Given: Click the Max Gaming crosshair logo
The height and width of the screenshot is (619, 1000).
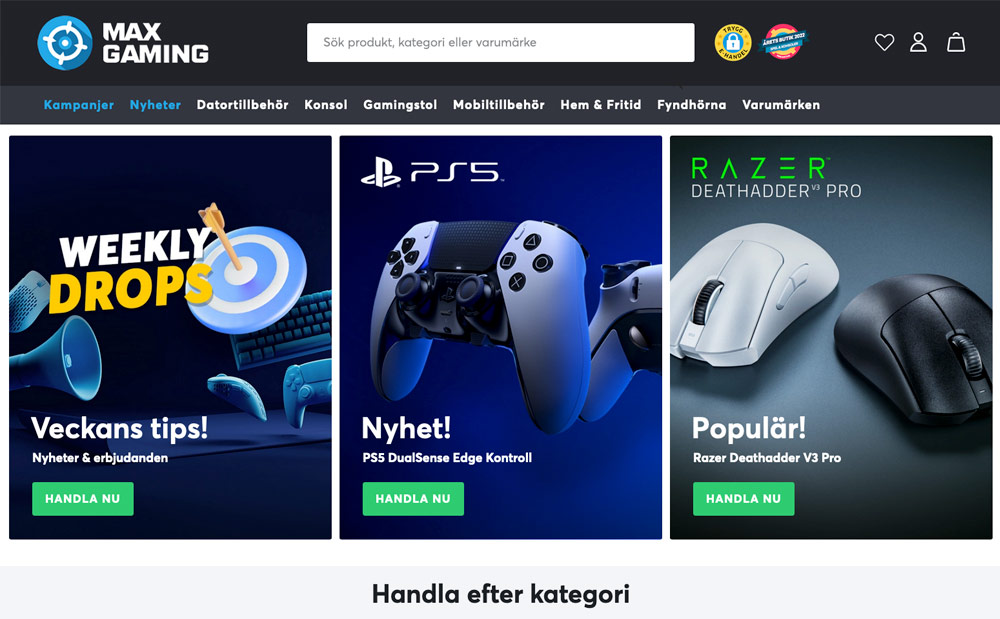Looking at the screenshot, I should point(65,43).
